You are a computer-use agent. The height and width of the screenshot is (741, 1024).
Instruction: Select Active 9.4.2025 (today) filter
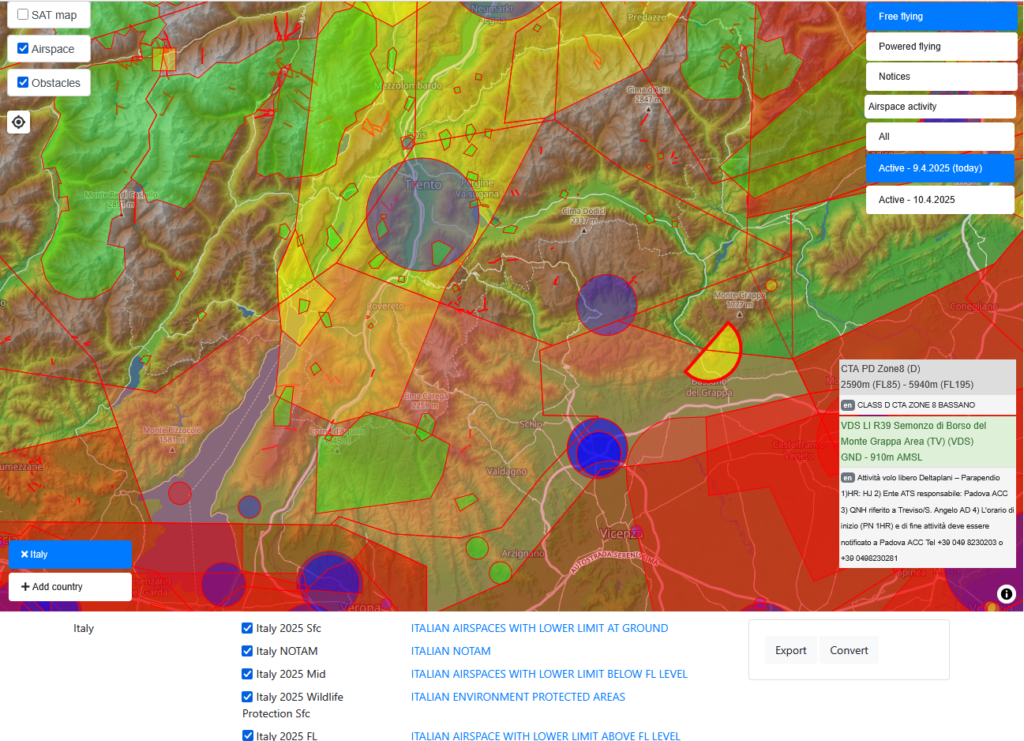click(x=940, y=168)
